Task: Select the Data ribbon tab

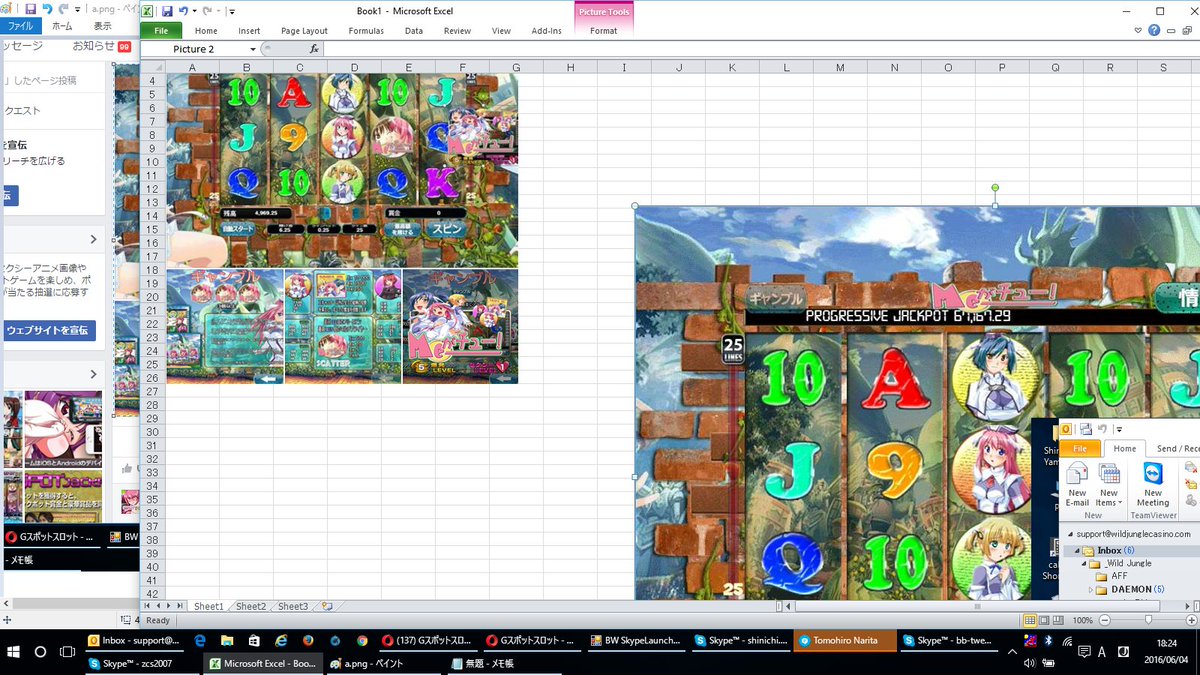Action: 413,31
